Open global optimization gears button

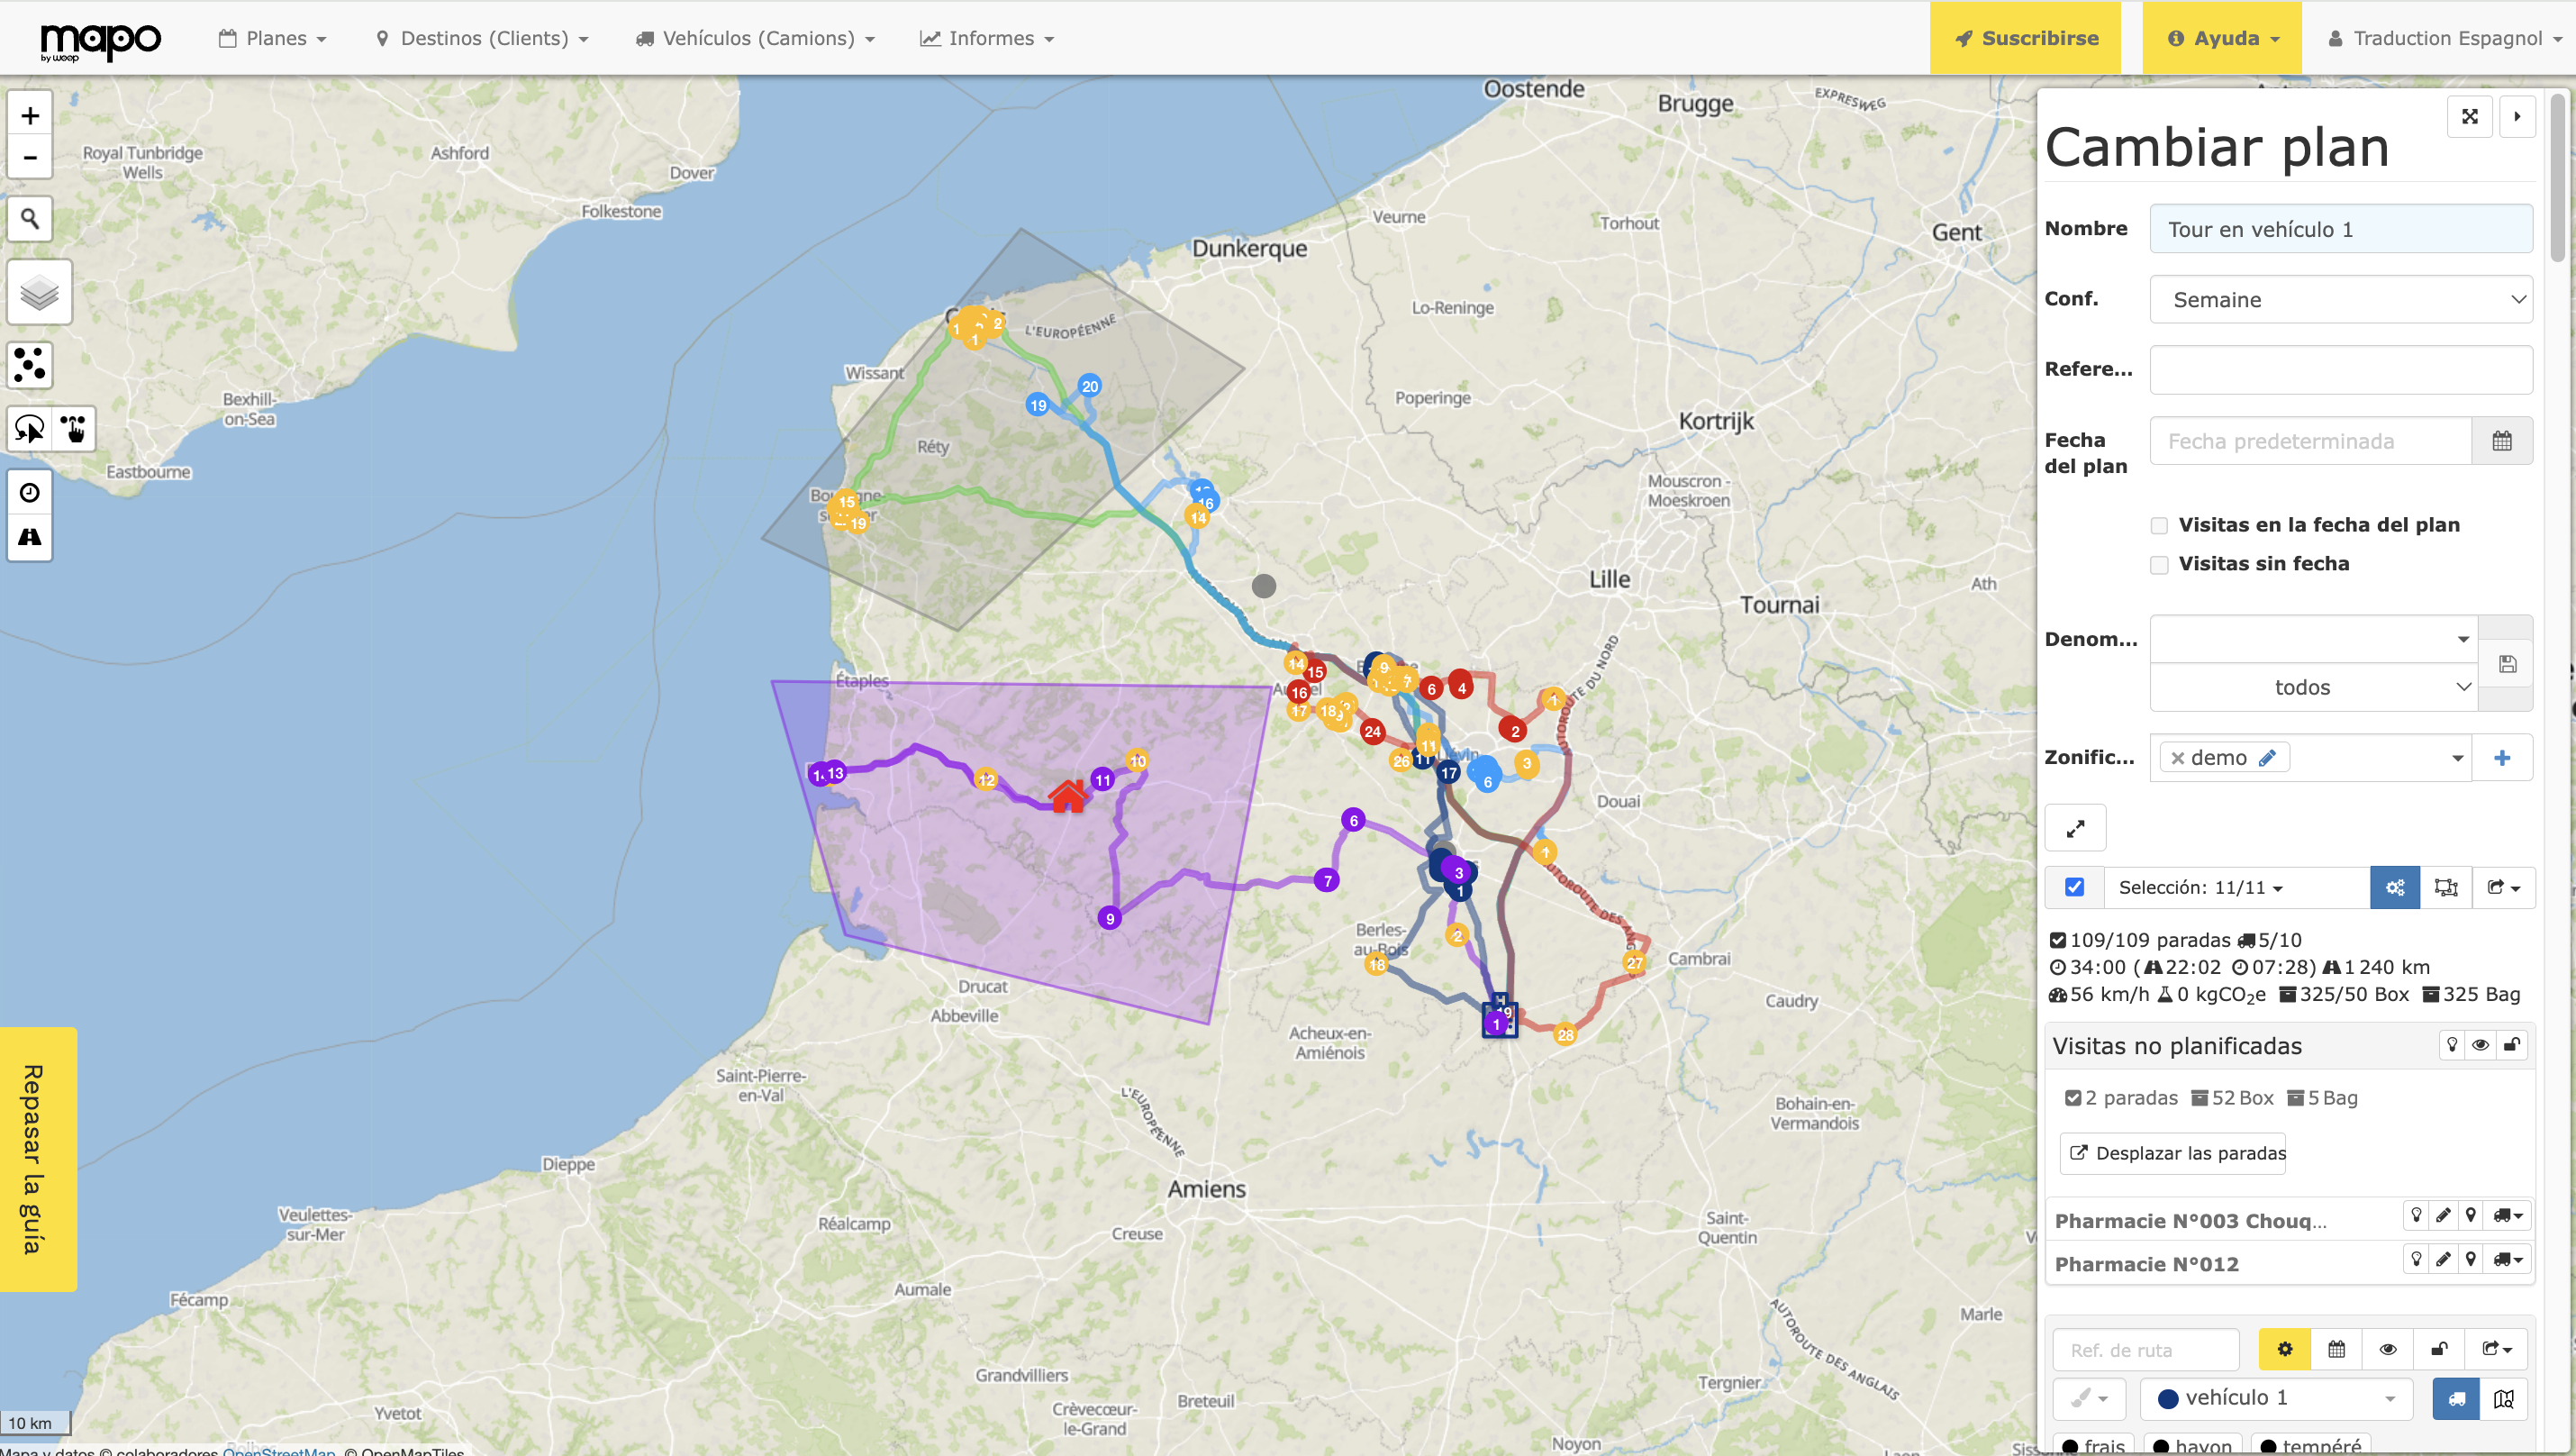[2394, 887]
